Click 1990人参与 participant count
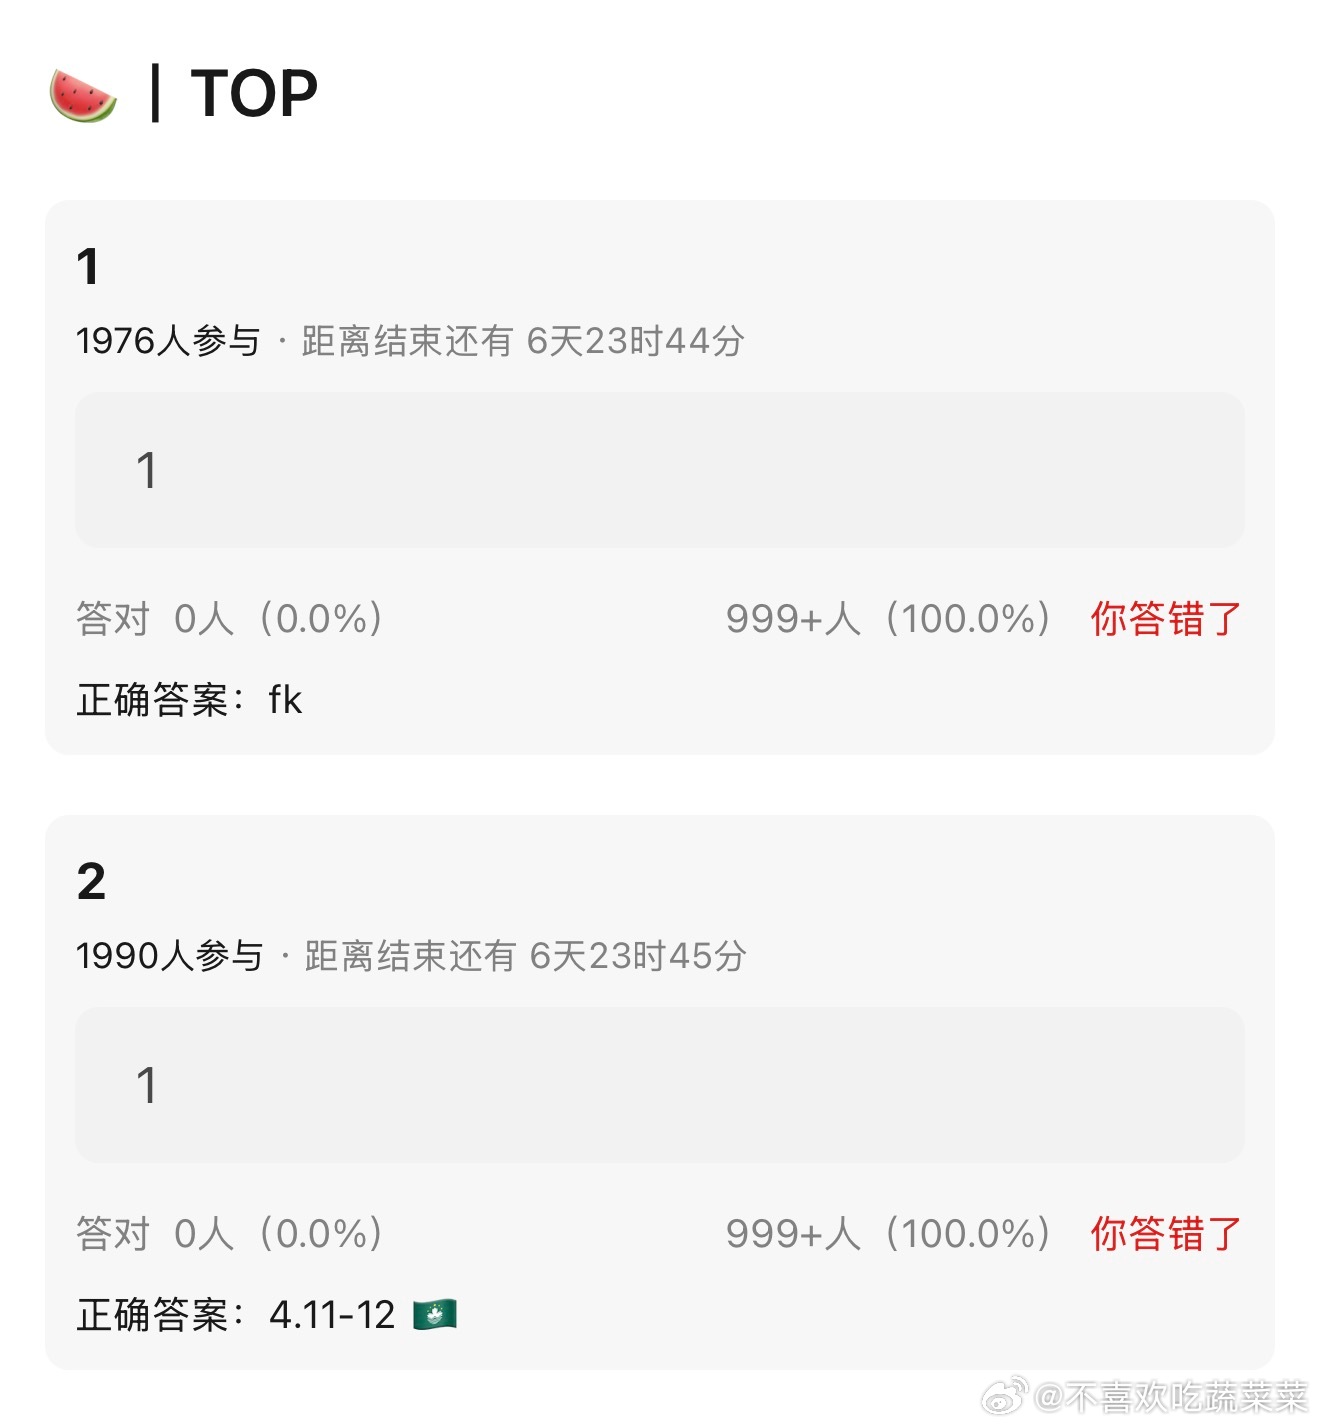1320x1428 pixels. click(x=169, y=956)
